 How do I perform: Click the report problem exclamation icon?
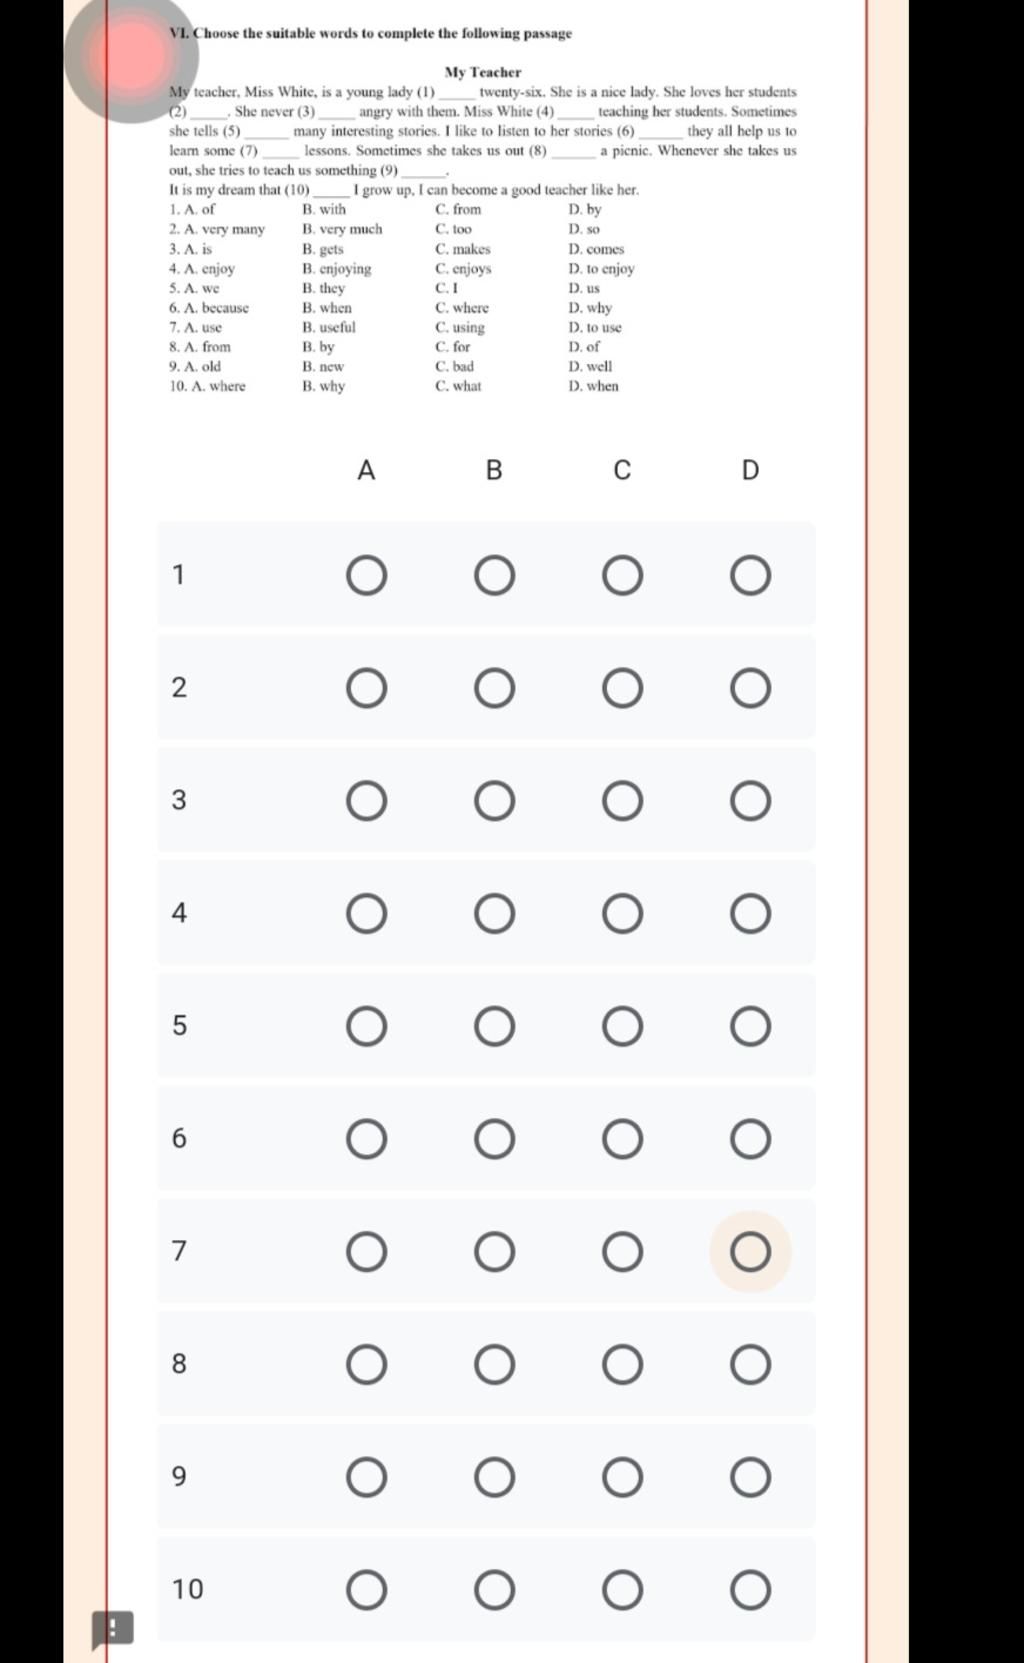click(x=112, y=1629)
